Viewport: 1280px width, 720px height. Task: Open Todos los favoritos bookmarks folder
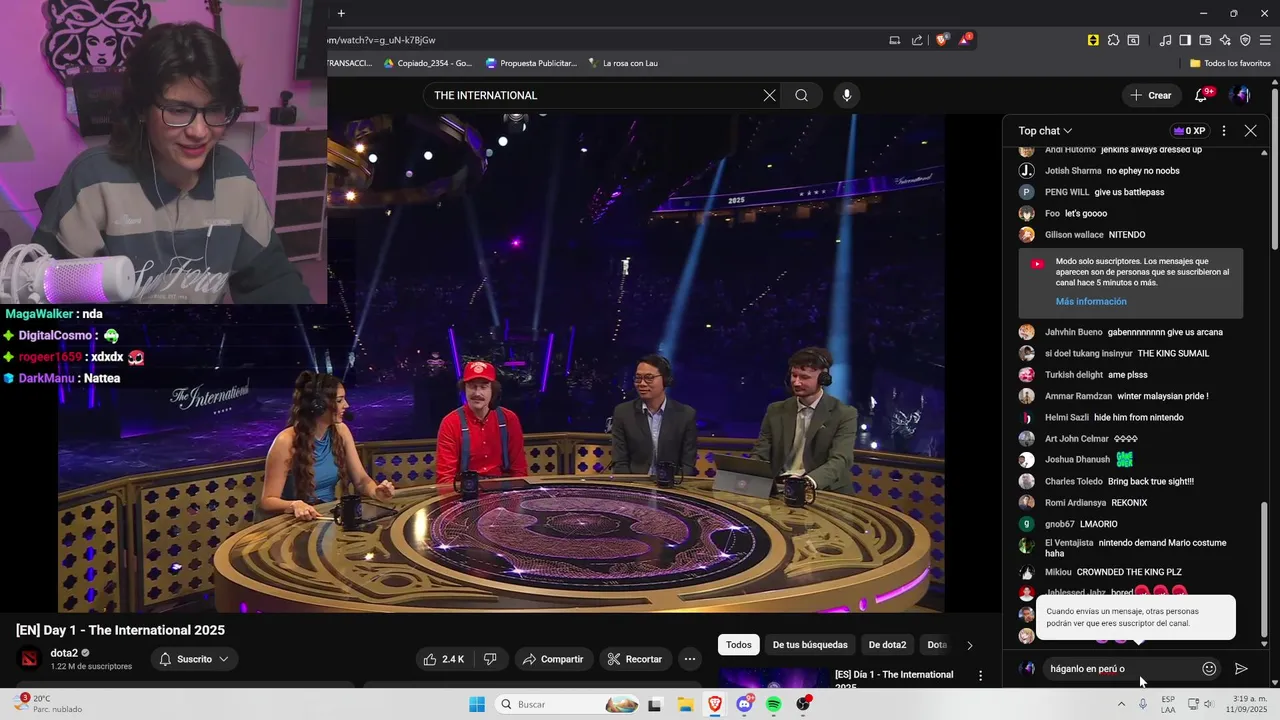coord(1230,63)
